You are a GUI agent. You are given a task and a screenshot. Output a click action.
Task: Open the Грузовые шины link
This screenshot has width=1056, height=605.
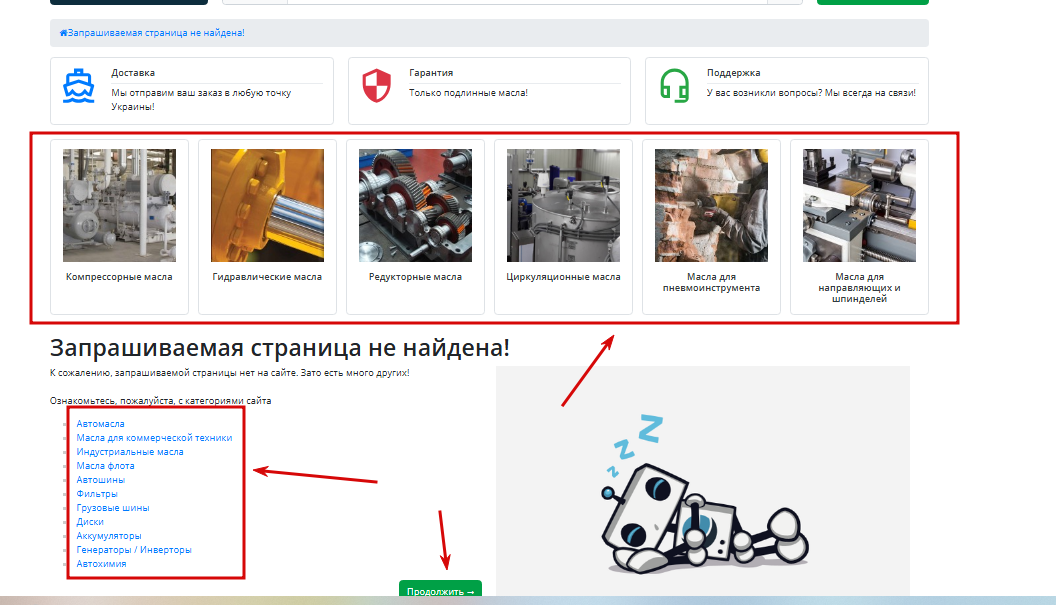(x=113, y=508)
